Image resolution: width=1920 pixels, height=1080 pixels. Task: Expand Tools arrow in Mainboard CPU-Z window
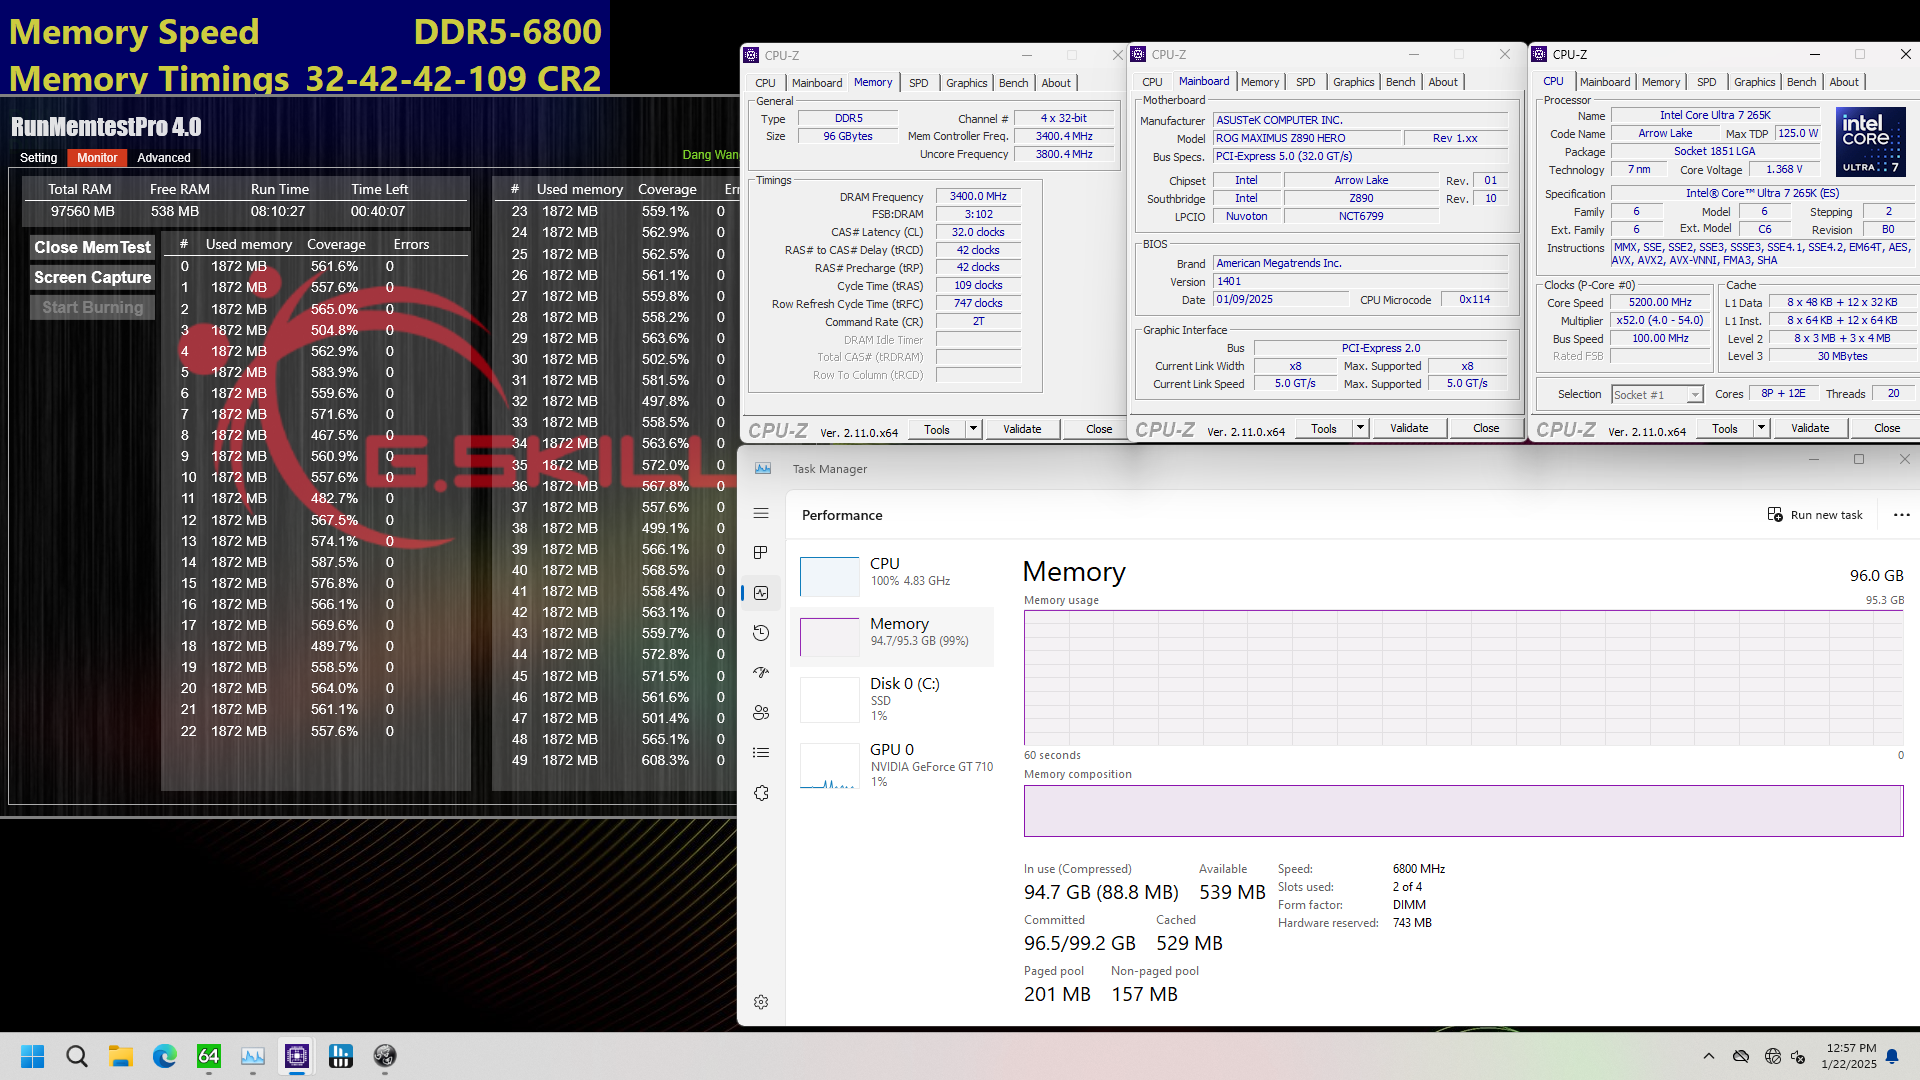point(1360,428)
